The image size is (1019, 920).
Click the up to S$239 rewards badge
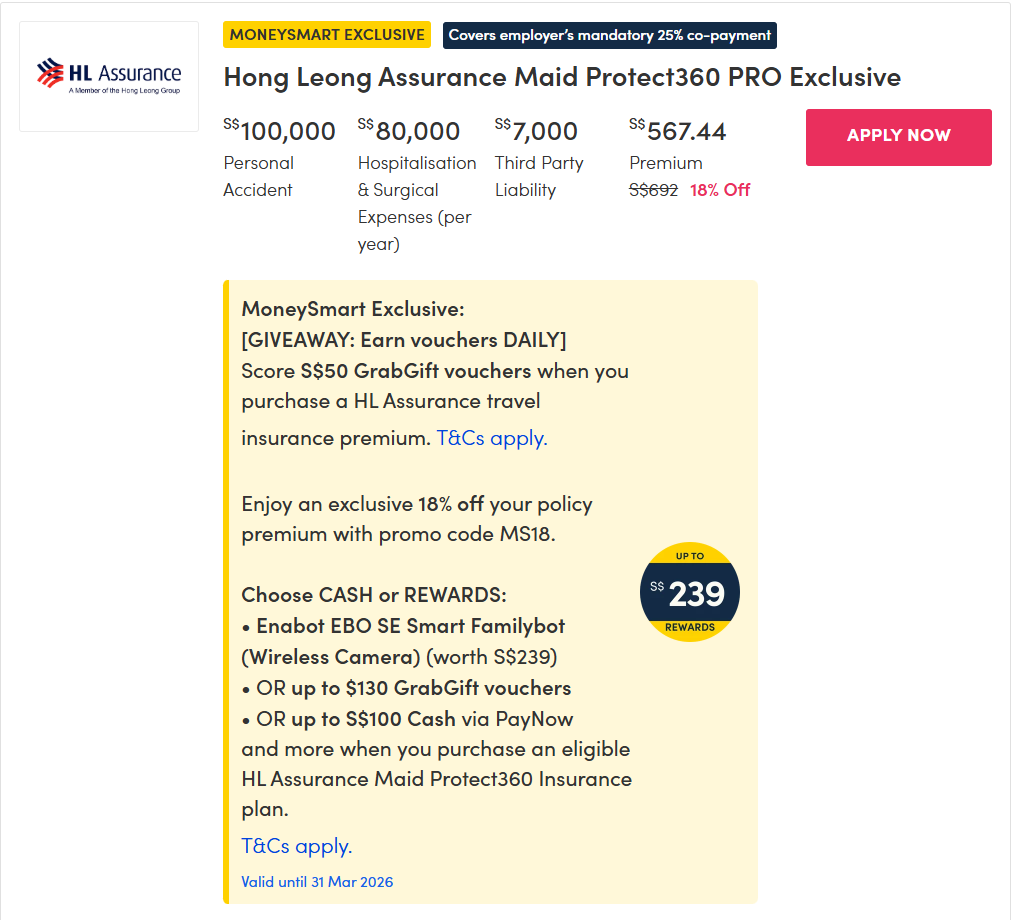coord(690,593)
